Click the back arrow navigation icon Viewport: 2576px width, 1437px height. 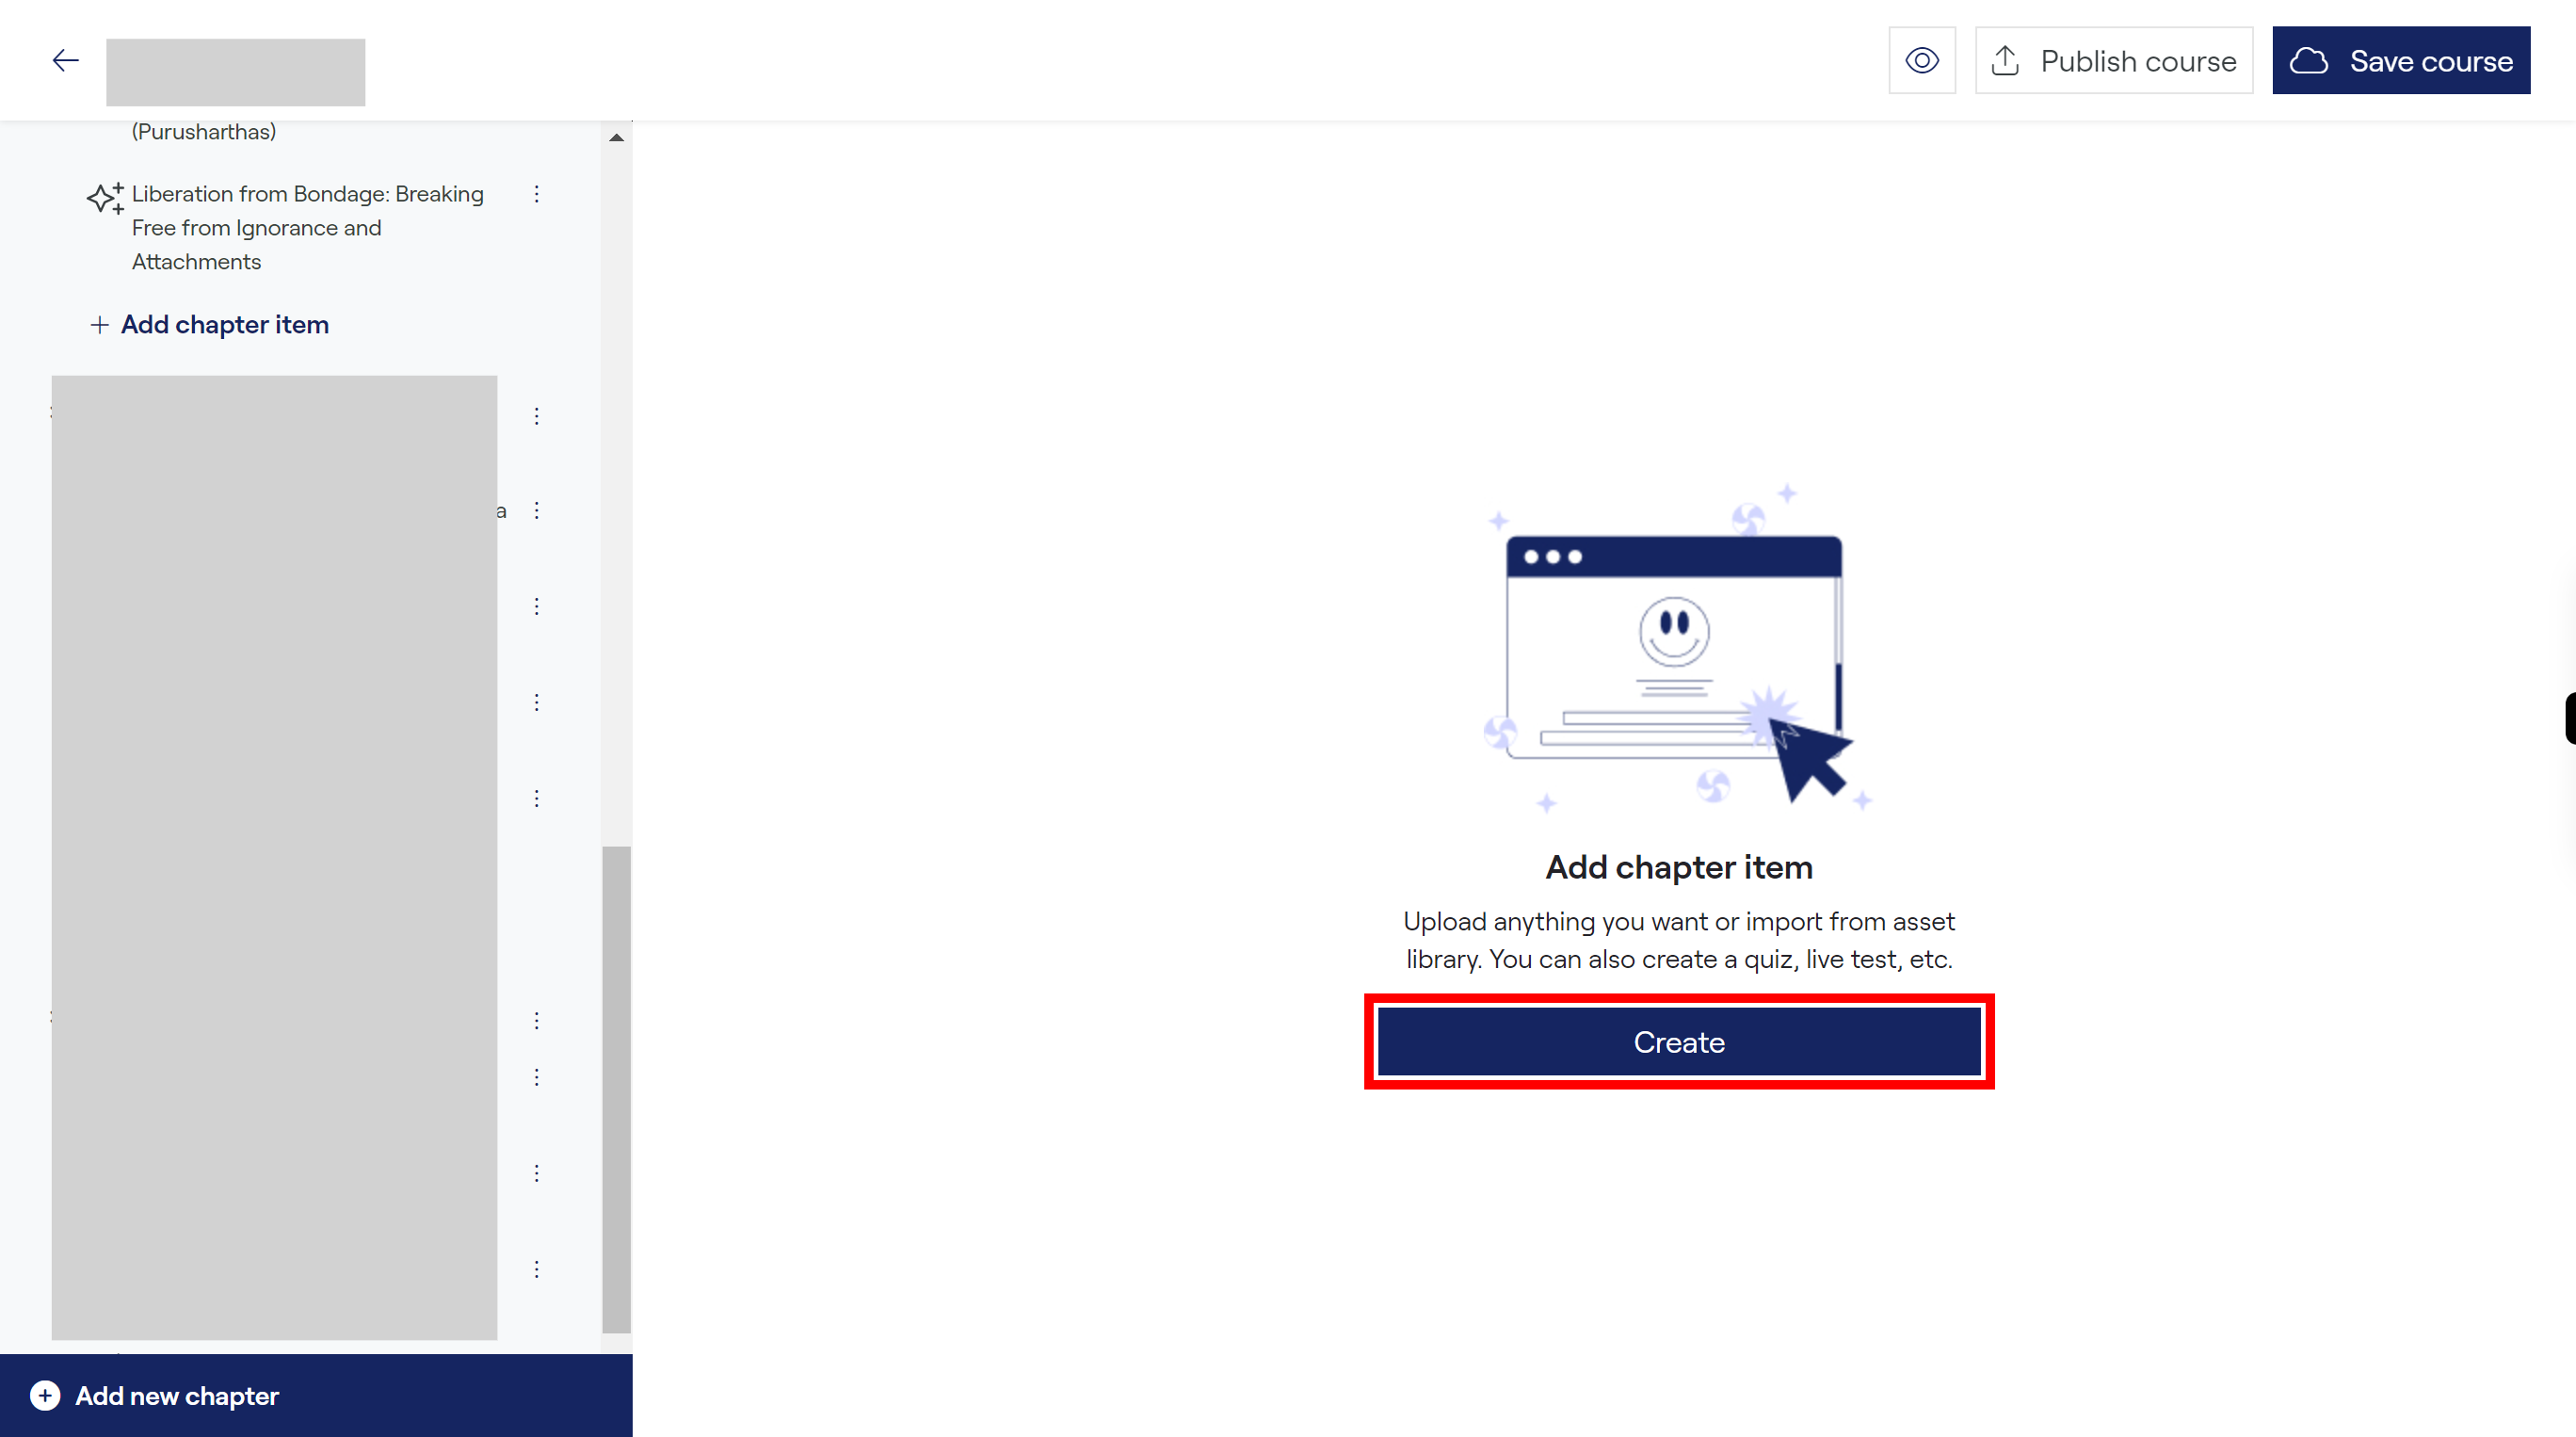[66, 60]
